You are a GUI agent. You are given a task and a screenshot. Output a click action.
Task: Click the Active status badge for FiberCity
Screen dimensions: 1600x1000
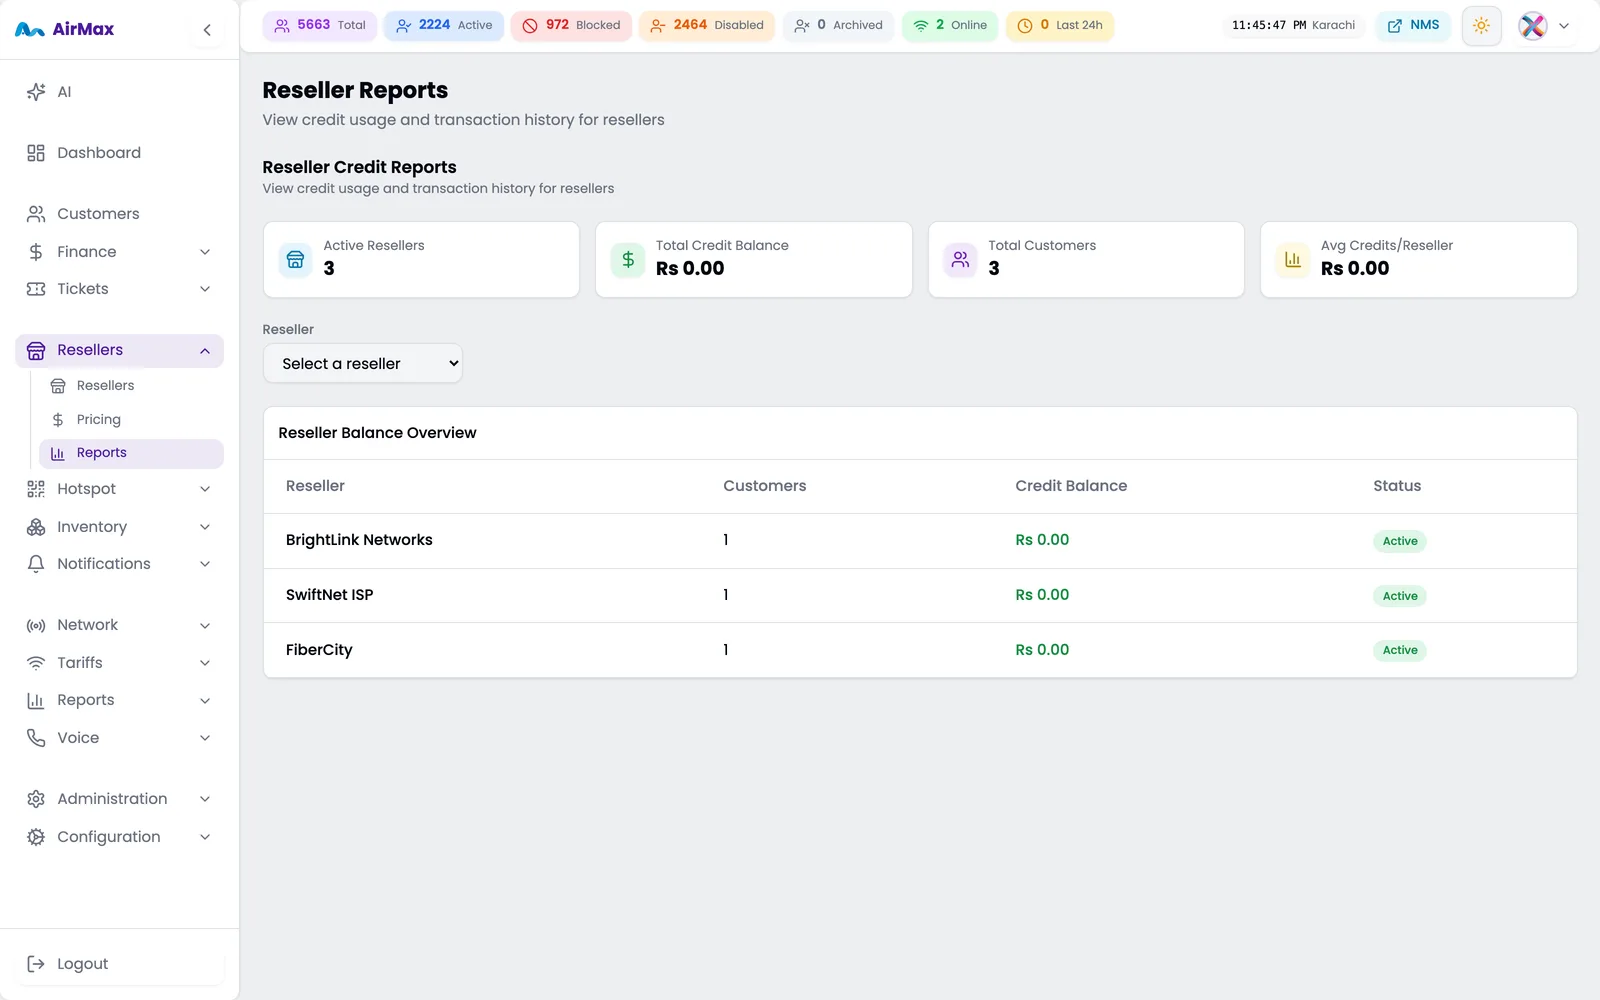pos(1400,650)
